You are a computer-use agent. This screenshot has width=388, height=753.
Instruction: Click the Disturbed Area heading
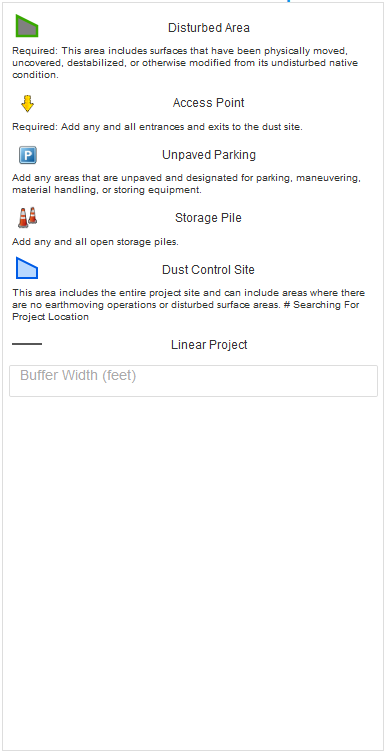(208, 28)
